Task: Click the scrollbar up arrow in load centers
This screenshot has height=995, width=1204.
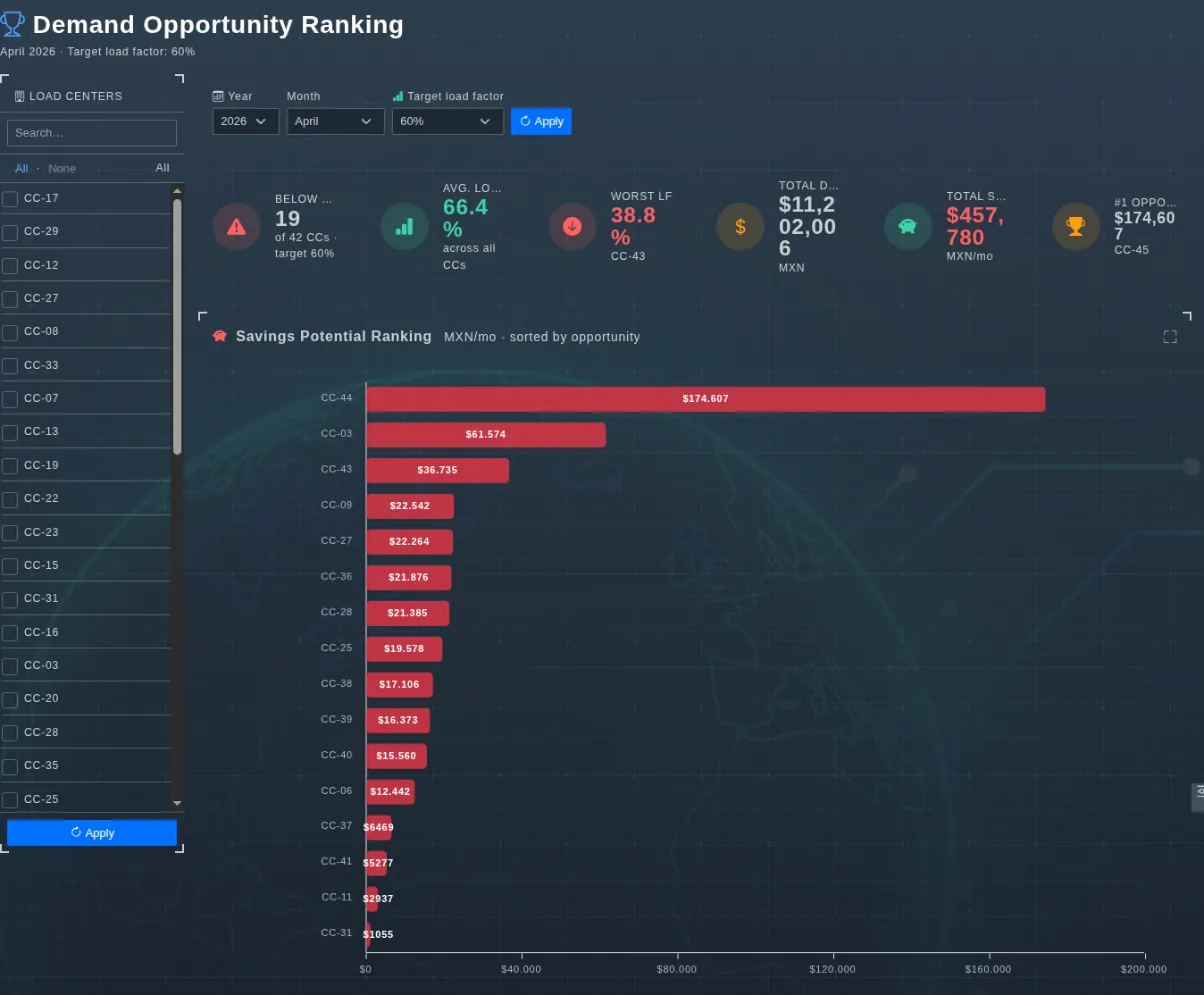Action: (x=177, y=190)
